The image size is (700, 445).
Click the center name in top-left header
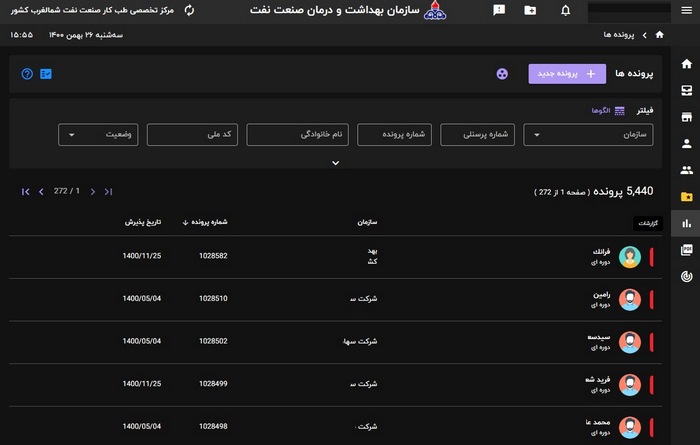(x=92, y=10)
